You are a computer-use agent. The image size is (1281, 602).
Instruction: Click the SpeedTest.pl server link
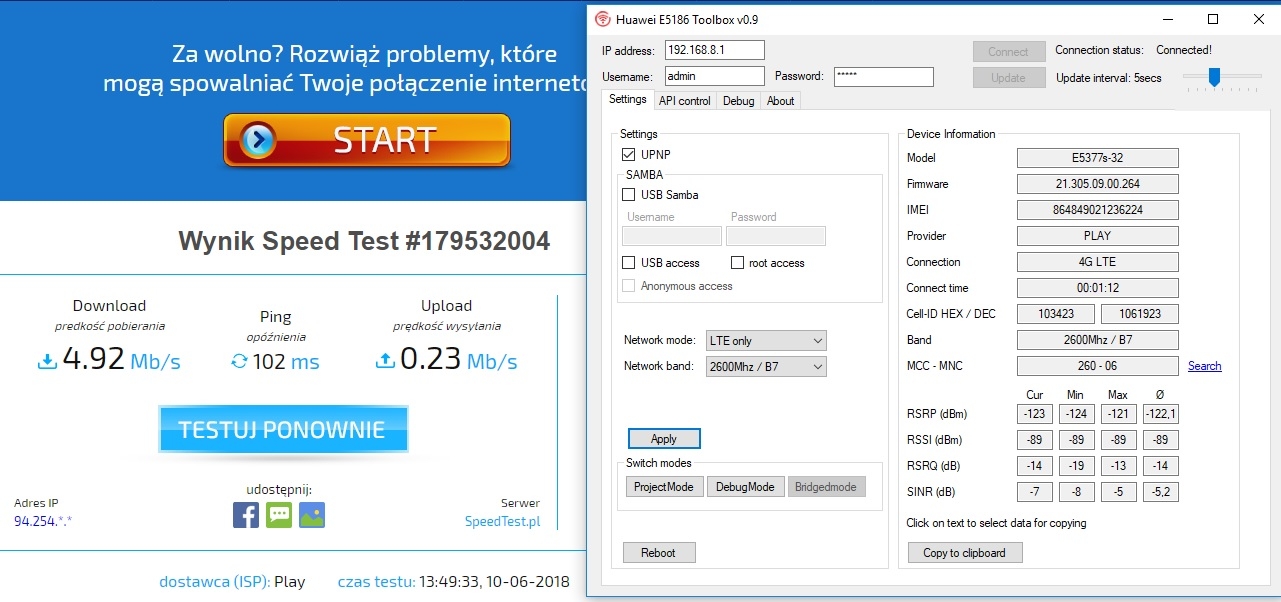502,522
